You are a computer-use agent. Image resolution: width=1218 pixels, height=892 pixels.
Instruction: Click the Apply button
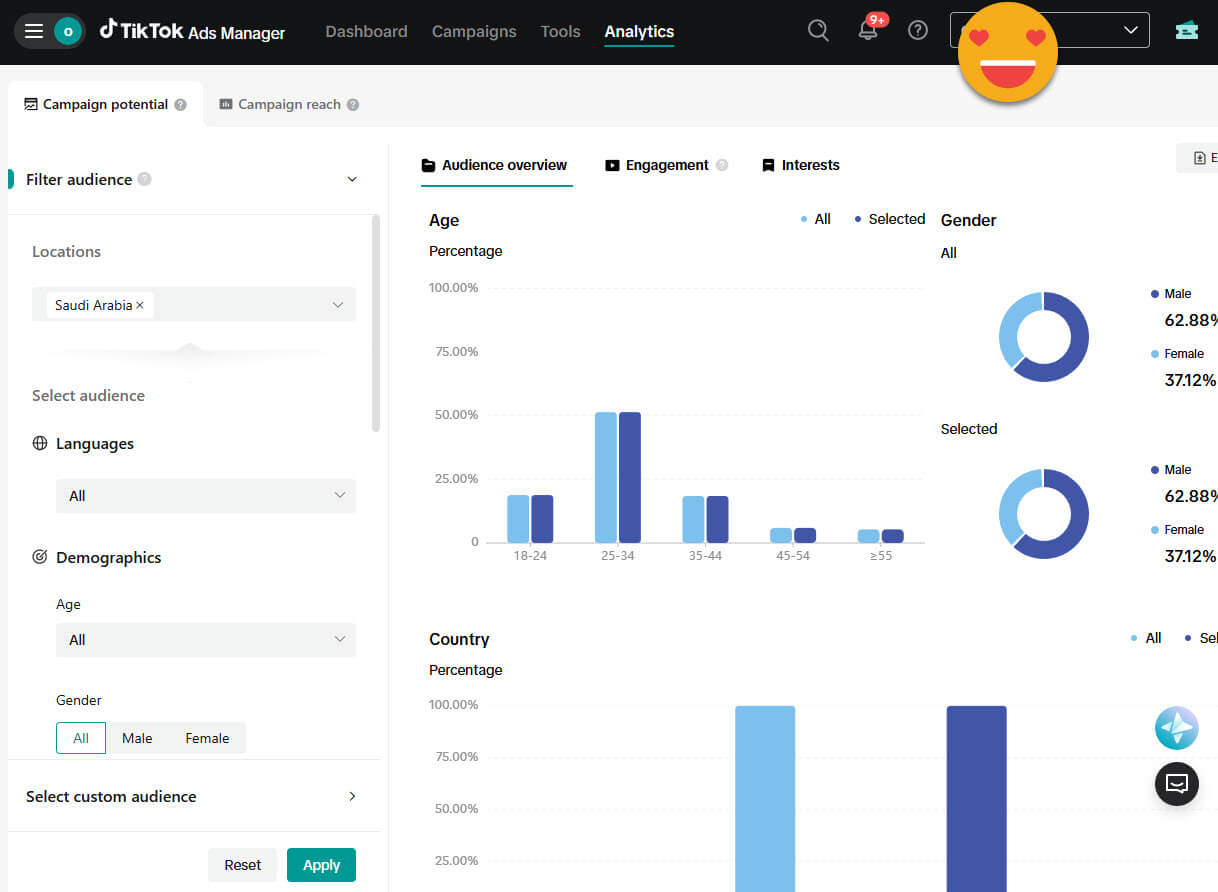coord(321,865)
